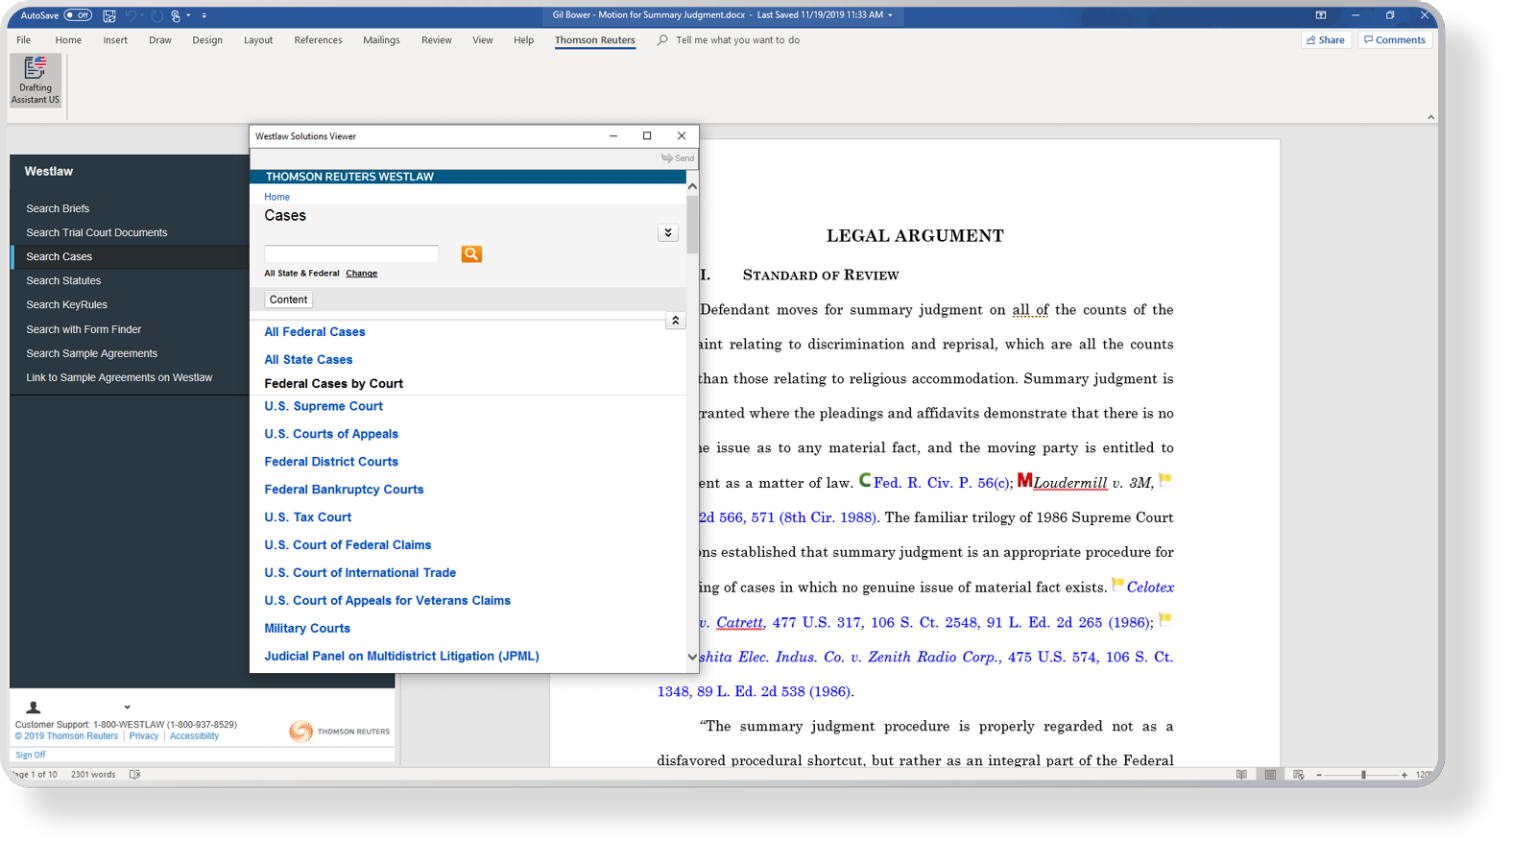The image size is (1536, 864).
Task: Click the zoom slider in the status bar
Action: tap(1362, 775)
